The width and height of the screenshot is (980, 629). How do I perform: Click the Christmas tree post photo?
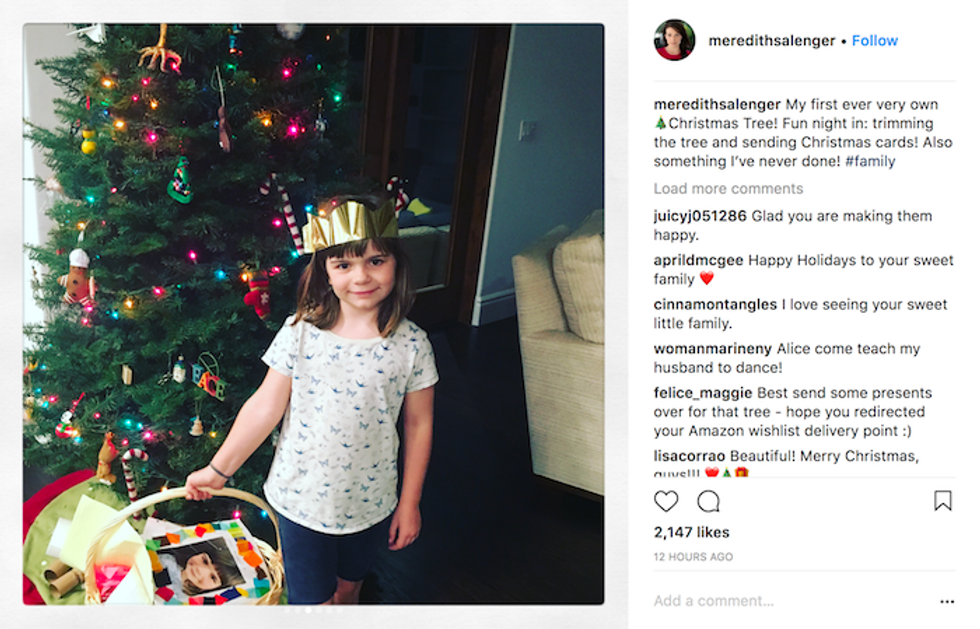point(314,314)
